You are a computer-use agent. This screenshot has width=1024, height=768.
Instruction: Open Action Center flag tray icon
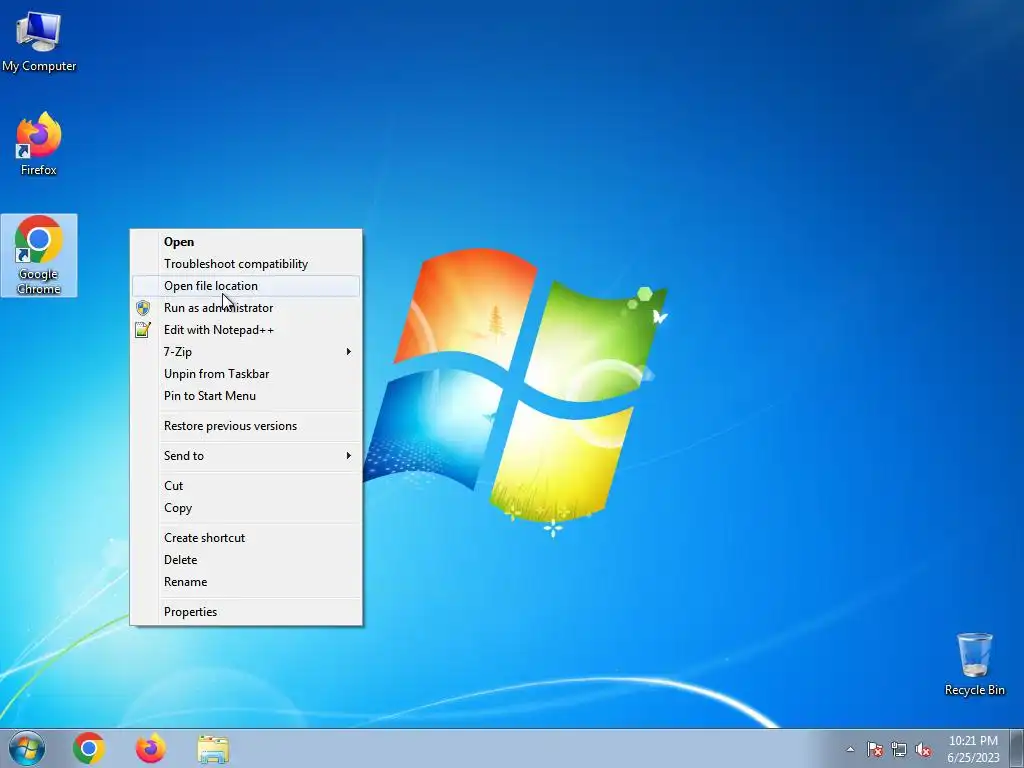[875, 749]
